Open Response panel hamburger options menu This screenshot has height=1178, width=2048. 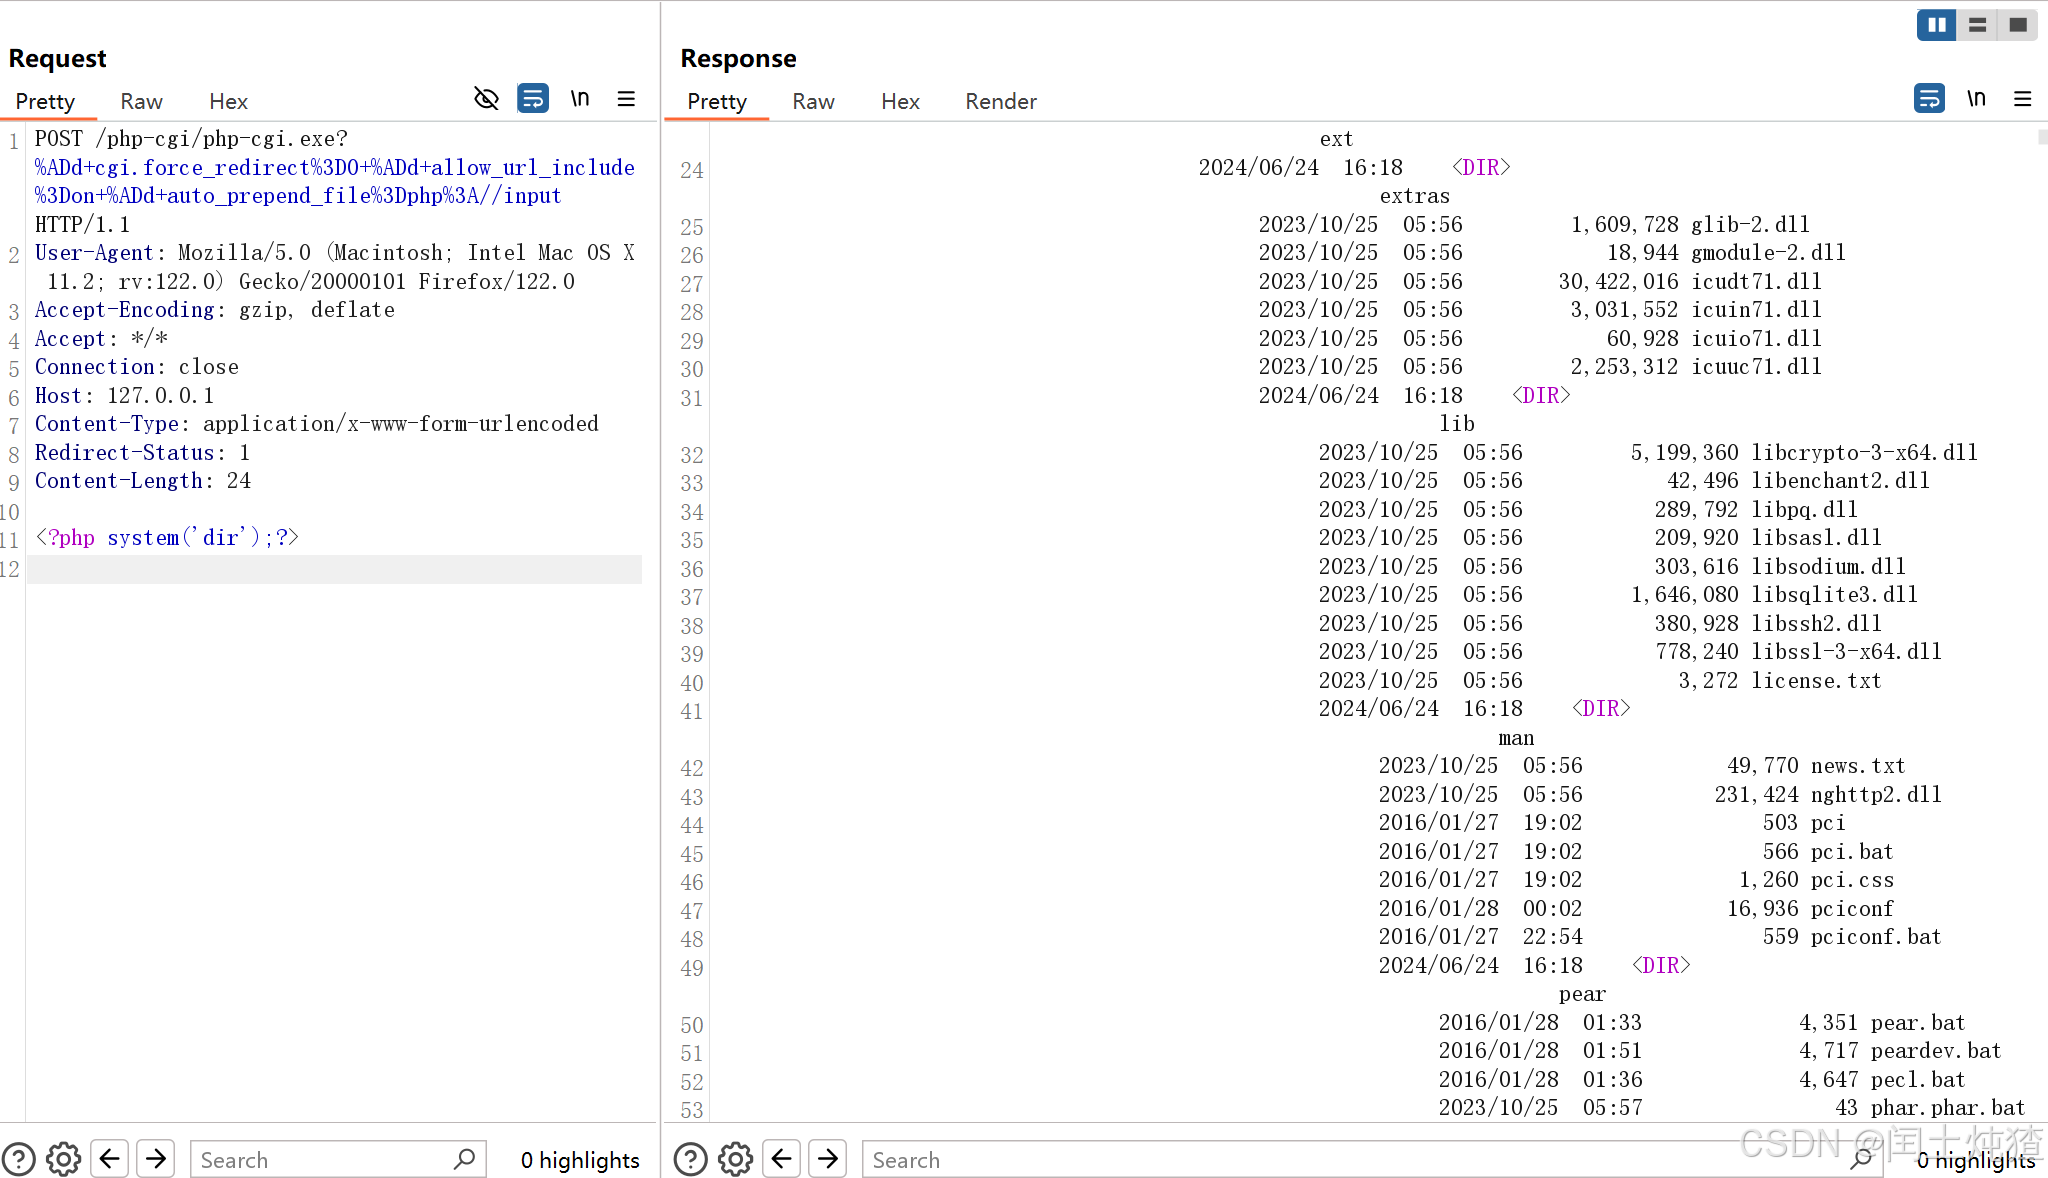click(2022, 98)
